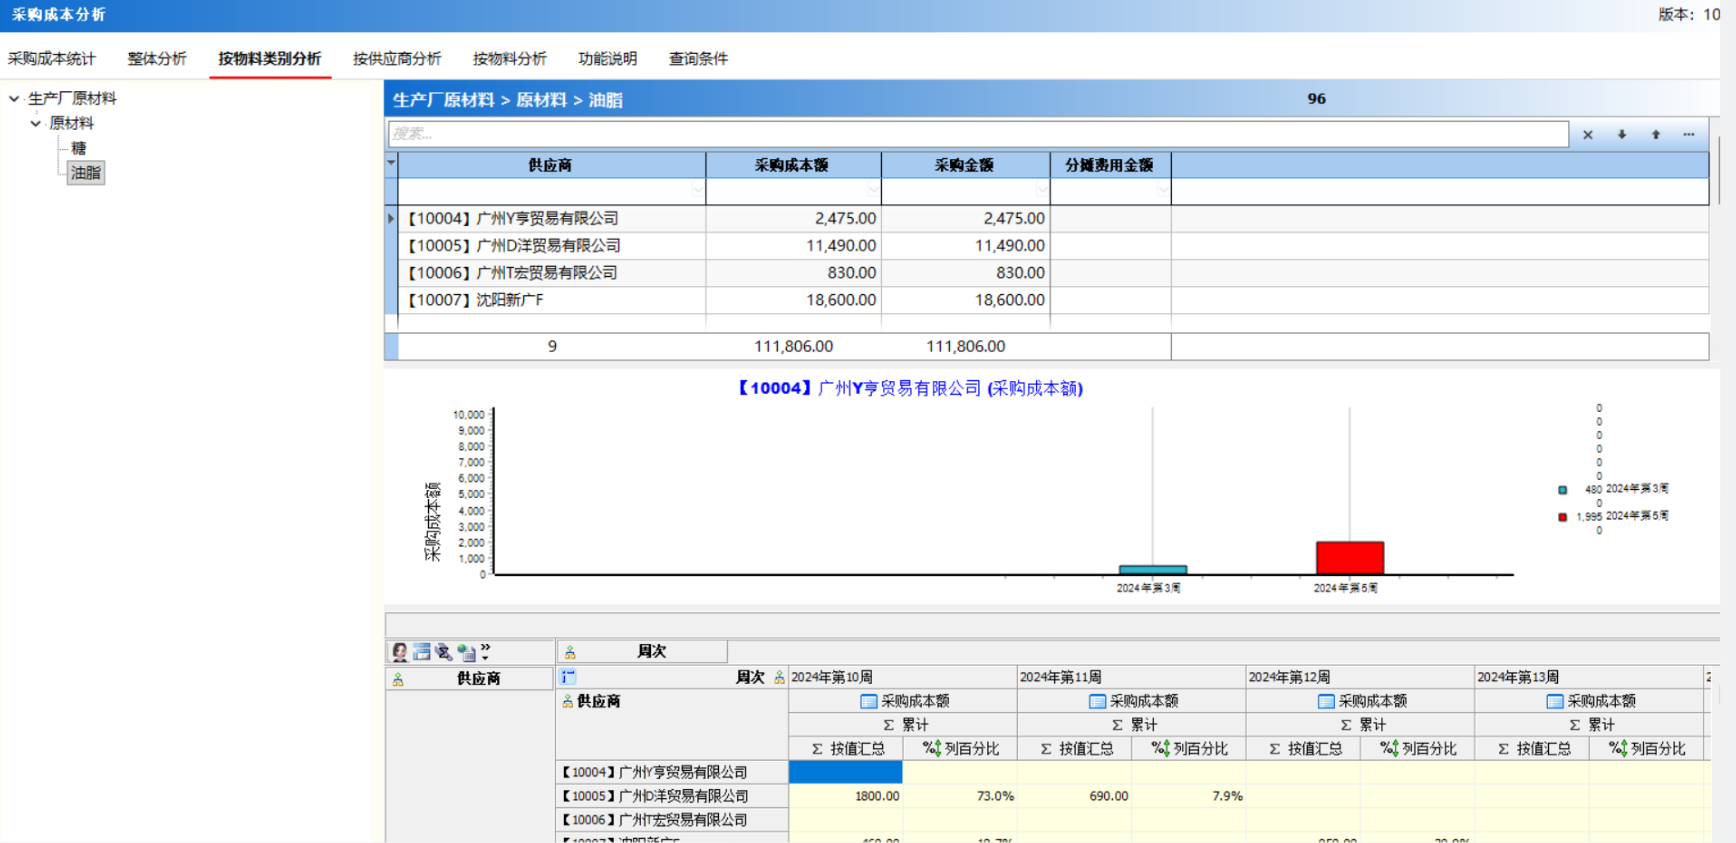Image resolution: width=1736 pixels, height=843 pixels.
Task: Open search options ellipsis menu
Action: (1689, 135)
